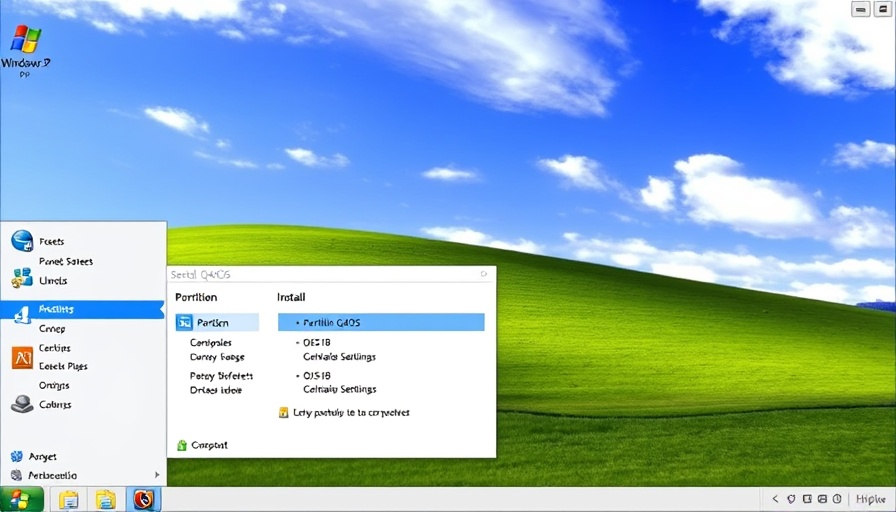Viewport: 896px width, 512px height.
Task: Click the small round button in dialog title bar
Action: [484, 274]
